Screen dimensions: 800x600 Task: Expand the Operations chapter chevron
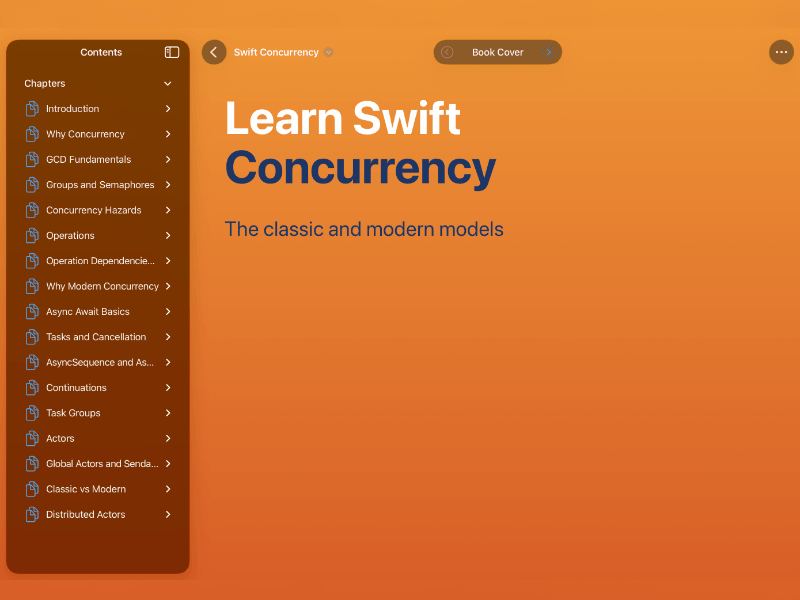[x=168, y=235]
